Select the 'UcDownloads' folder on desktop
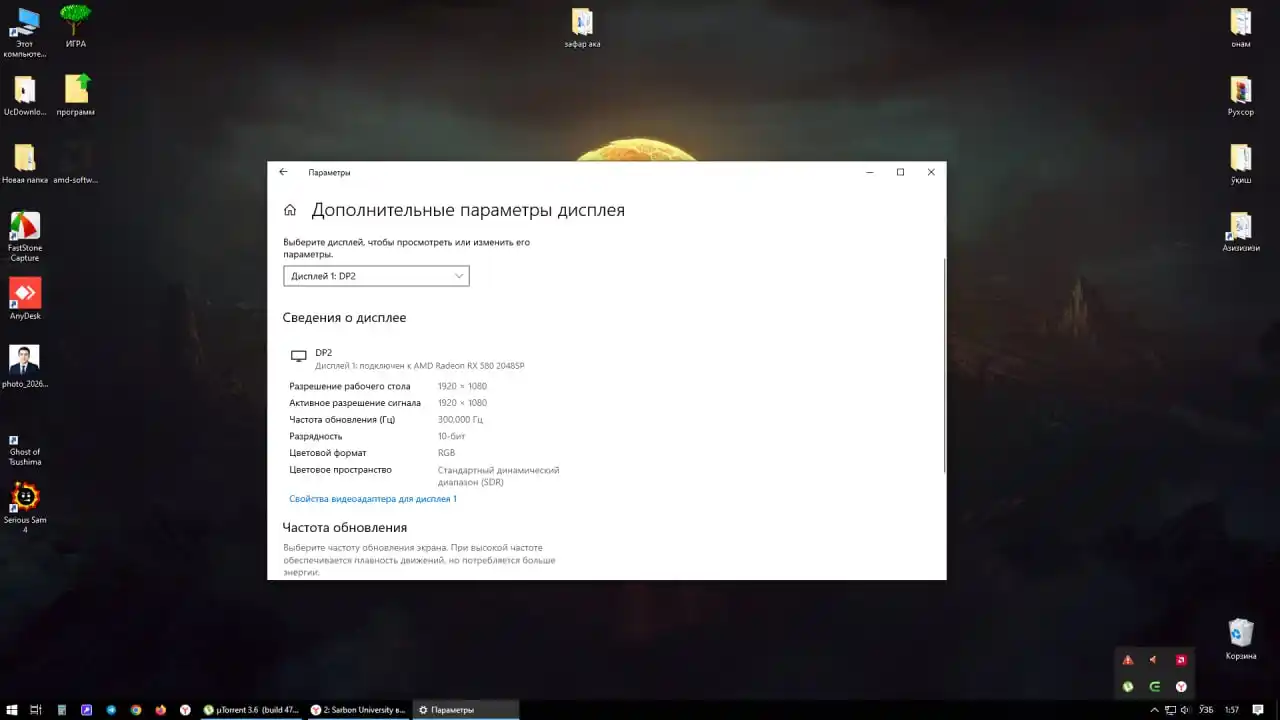The image size is (1280, 720). click(x=25, y=96)
